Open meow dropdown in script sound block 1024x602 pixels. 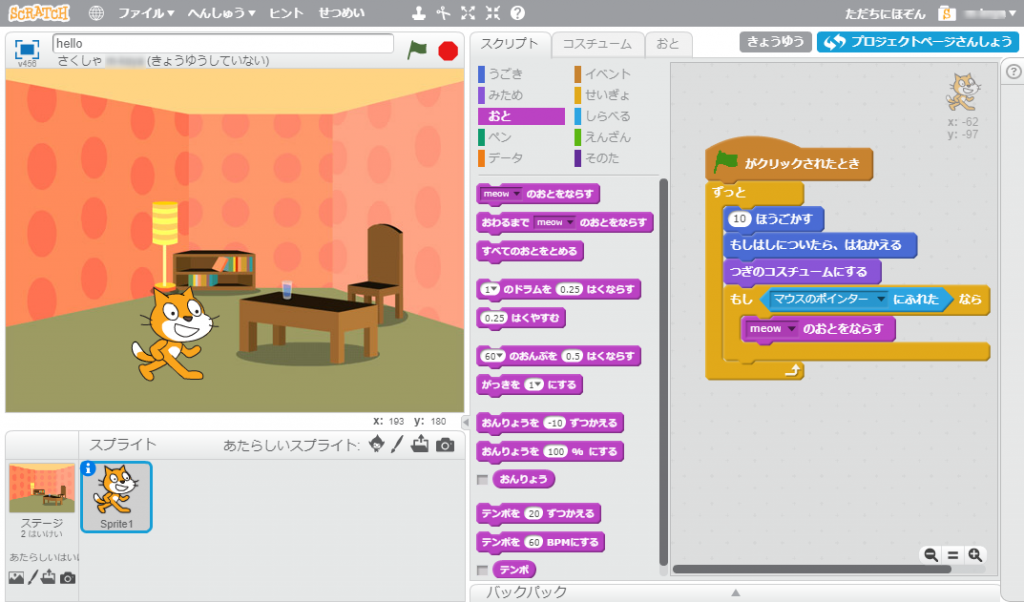click(792, 329)
